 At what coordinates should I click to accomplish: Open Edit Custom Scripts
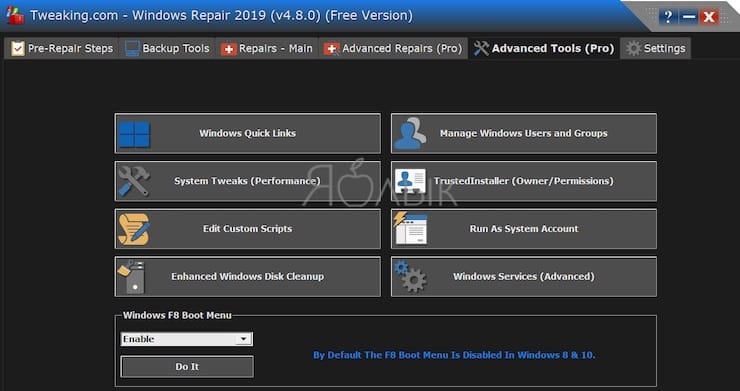(x=247, y=229)
